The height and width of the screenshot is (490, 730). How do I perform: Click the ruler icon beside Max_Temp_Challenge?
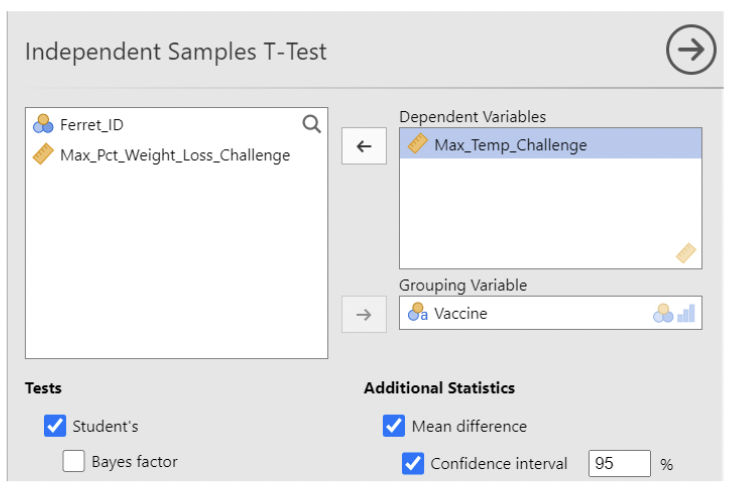[417, 145]
